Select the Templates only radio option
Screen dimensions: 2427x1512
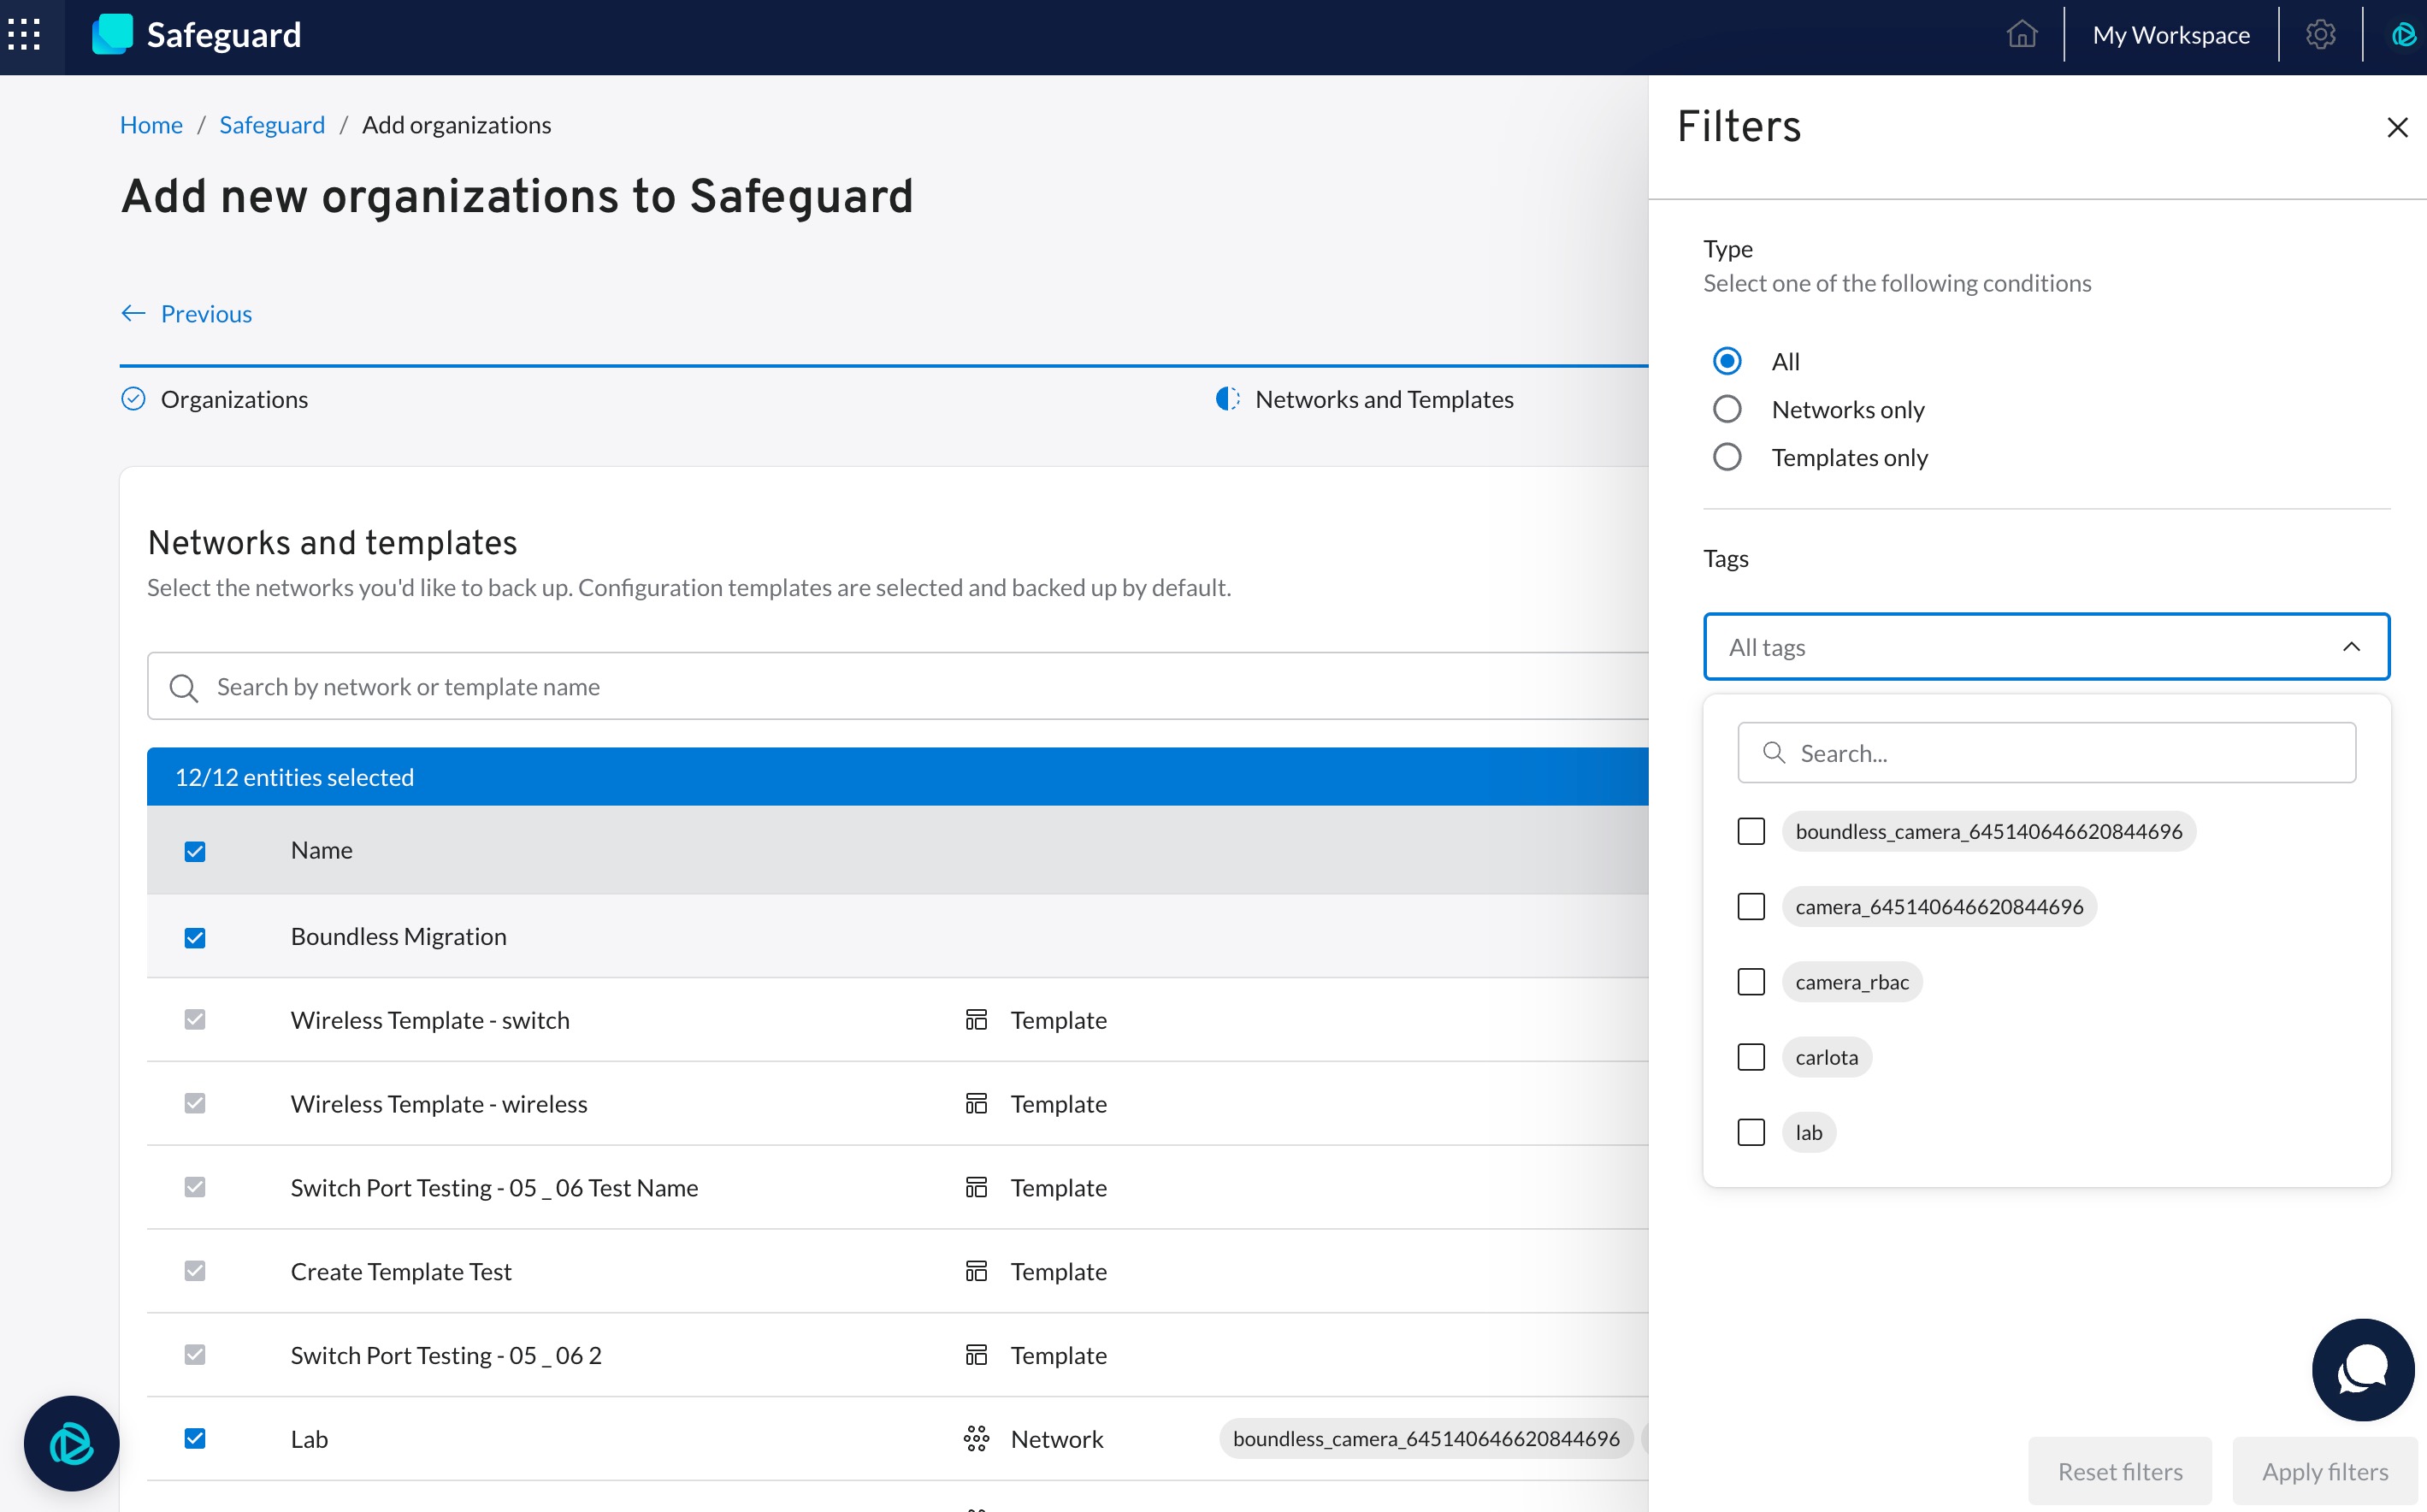(1727, 457)
